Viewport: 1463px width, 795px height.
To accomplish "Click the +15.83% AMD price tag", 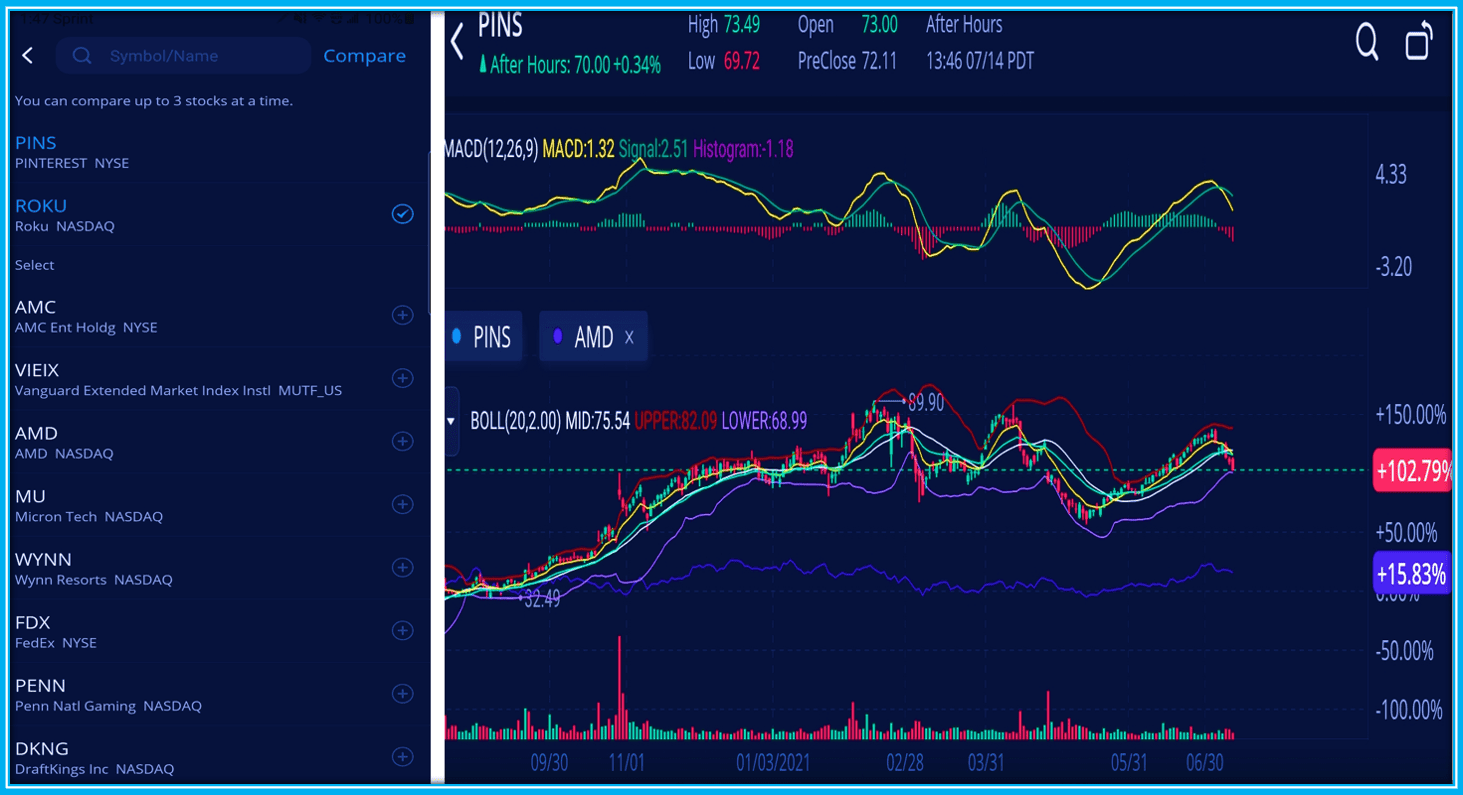I will point(1411,573).
